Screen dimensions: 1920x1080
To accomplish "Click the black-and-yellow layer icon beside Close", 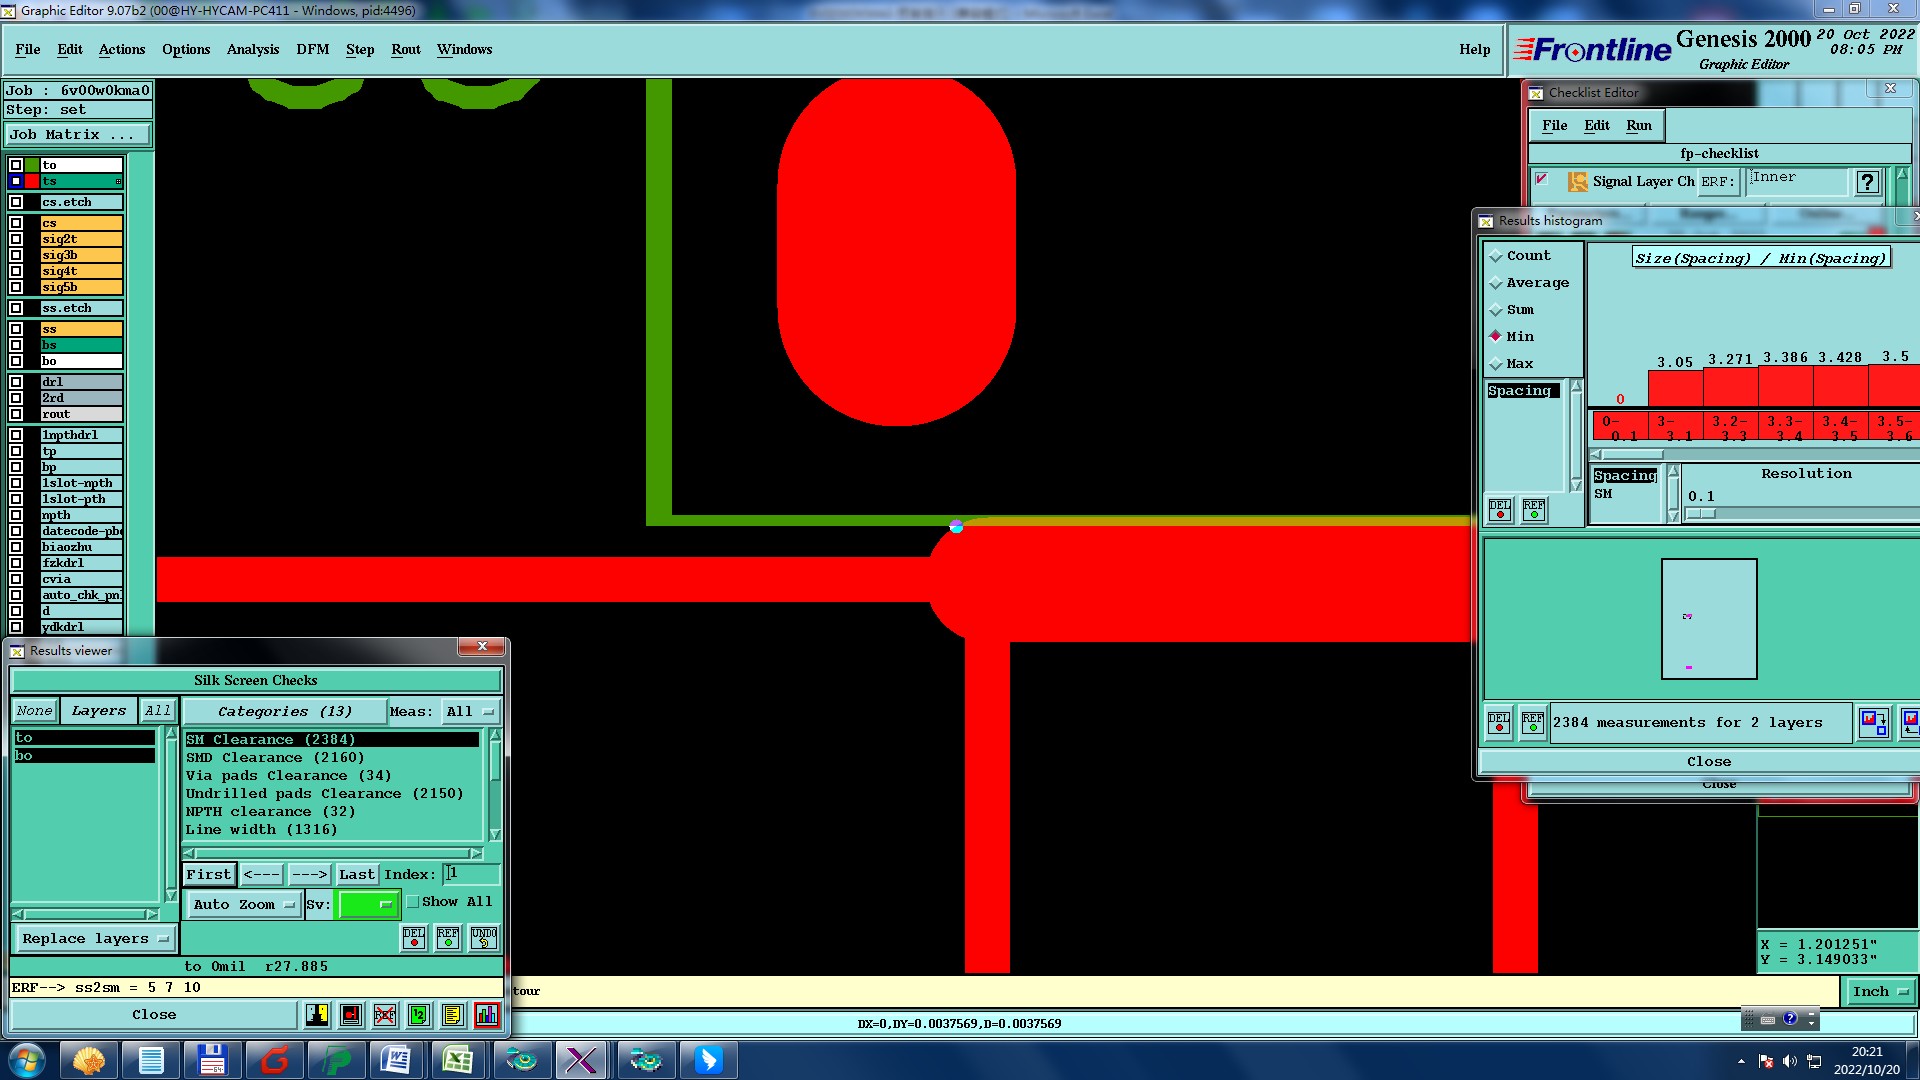I will pos(317,1015).
